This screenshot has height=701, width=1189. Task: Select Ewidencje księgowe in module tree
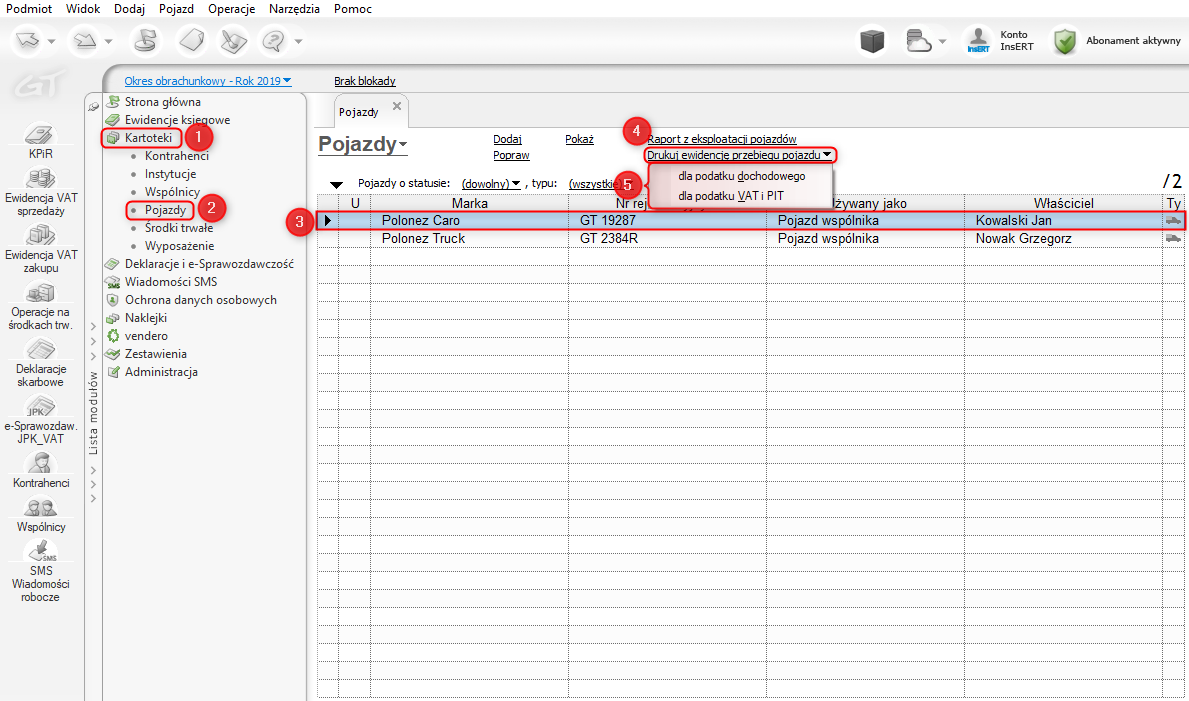[x=177, y=120]
